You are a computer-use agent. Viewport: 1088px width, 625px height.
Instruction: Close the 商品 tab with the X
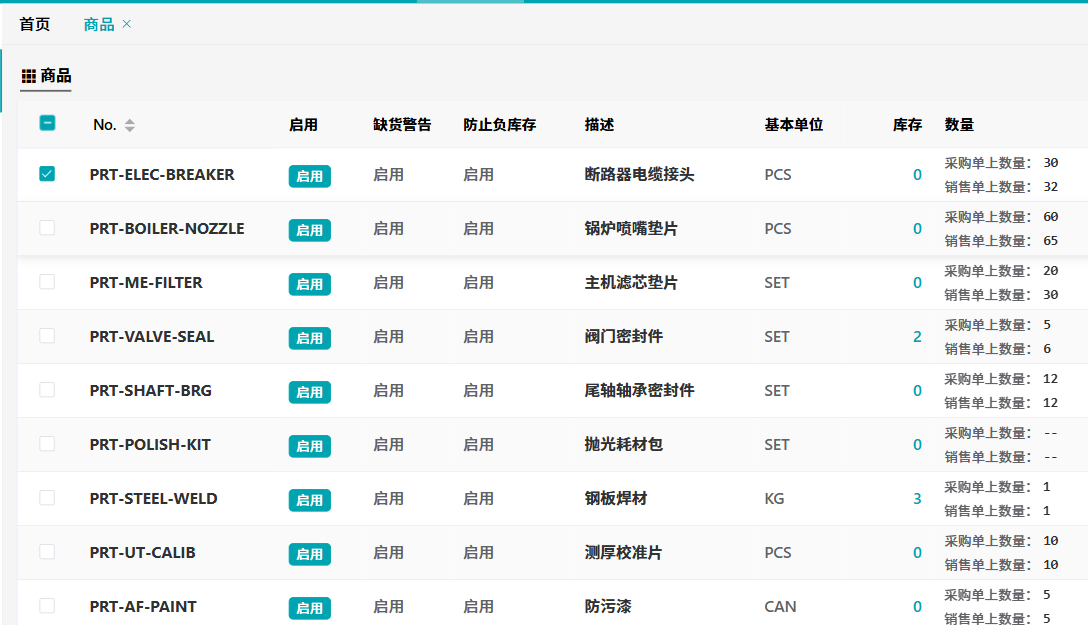pyautogui.click(x=127, y=24)
